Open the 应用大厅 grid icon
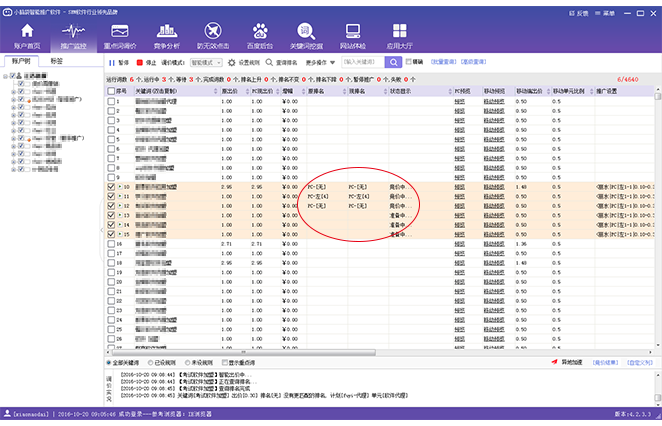 [x=401, y=36]
